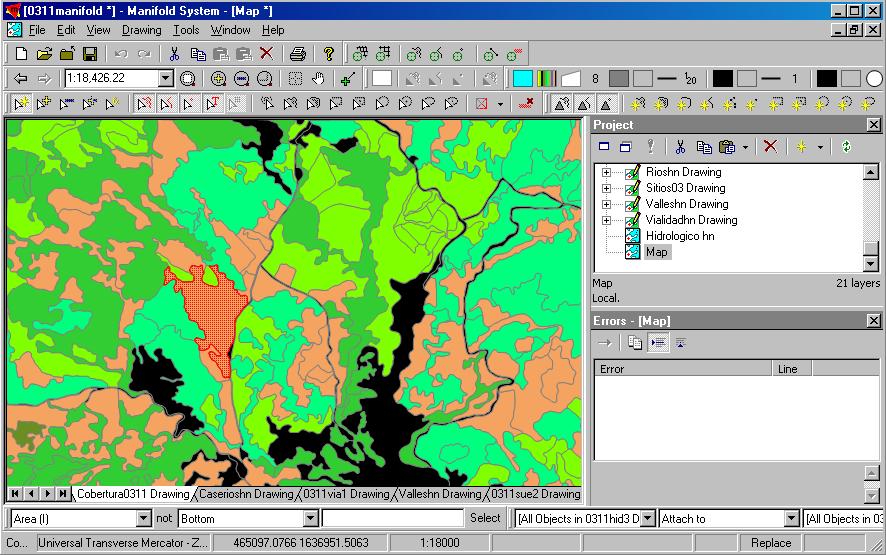Click the cyan foreground color swatch
This screenshot has width=886, height=555.
(522, 79)
